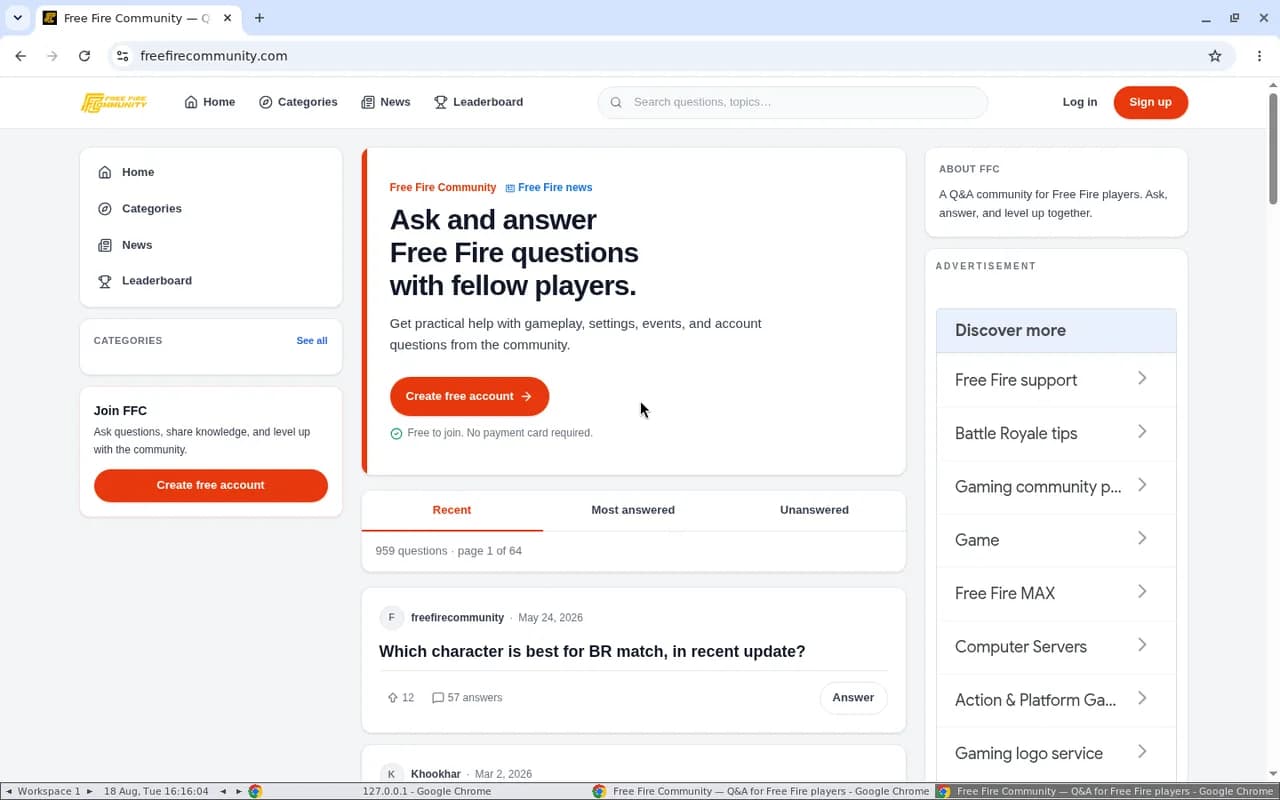1280x800 pixels.
Task: Expand the Game row chevron
Action: click(x=1142, y=538)
